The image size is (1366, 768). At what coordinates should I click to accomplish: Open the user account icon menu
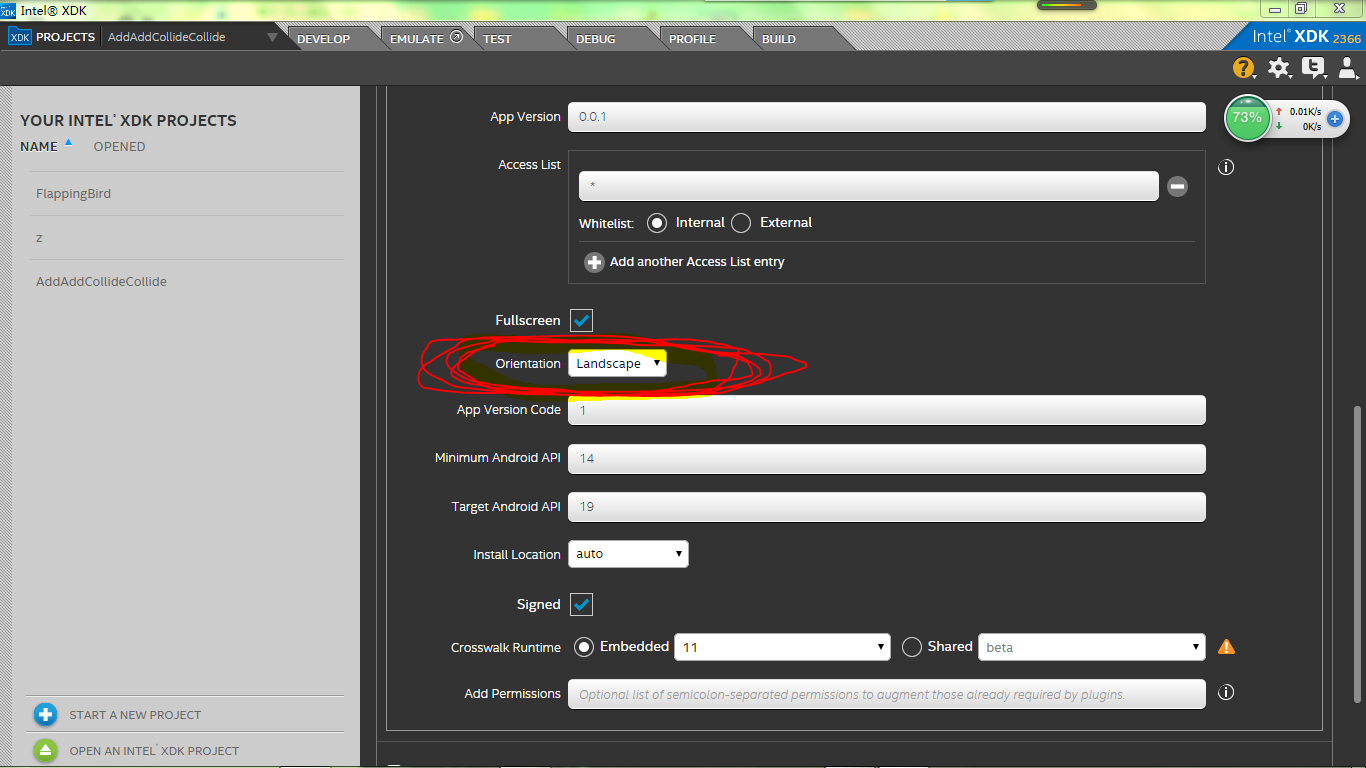pyautogui.click(x=1348, y=68)
